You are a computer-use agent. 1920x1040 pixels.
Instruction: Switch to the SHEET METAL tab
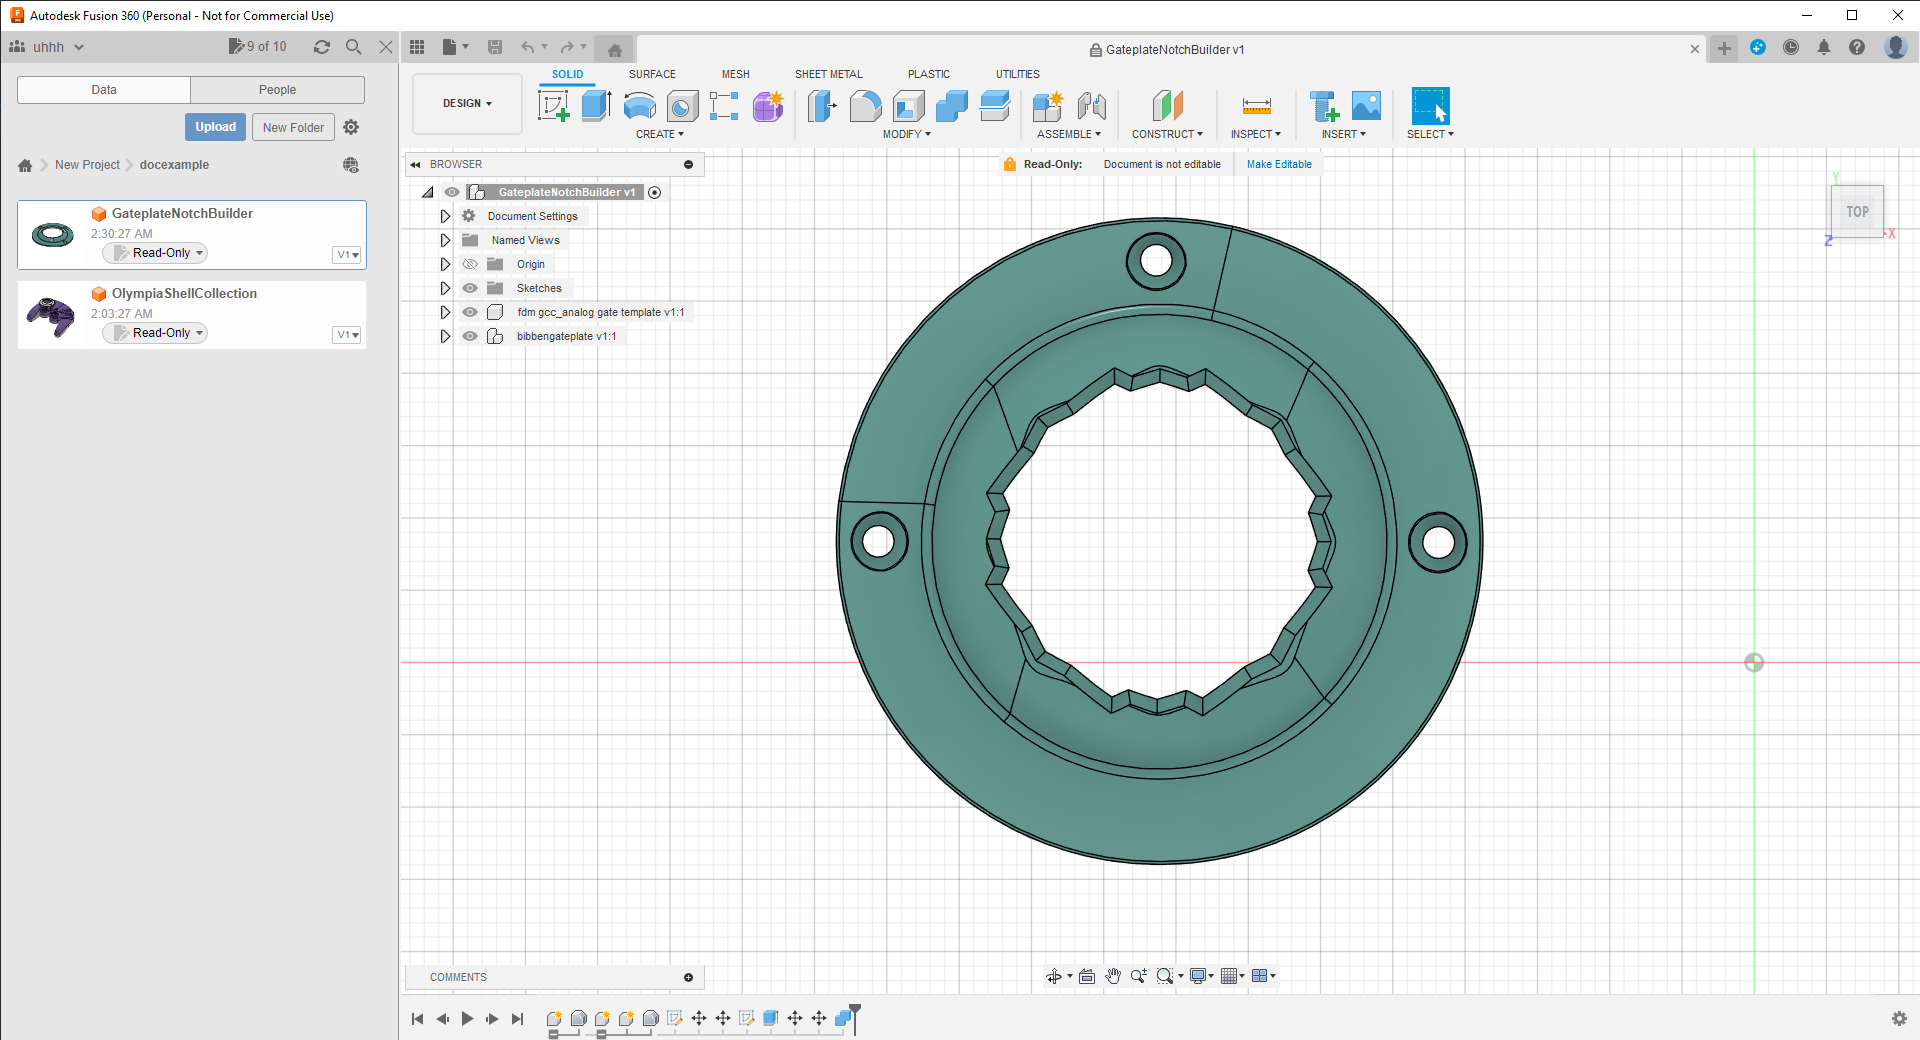pos(828,74)
